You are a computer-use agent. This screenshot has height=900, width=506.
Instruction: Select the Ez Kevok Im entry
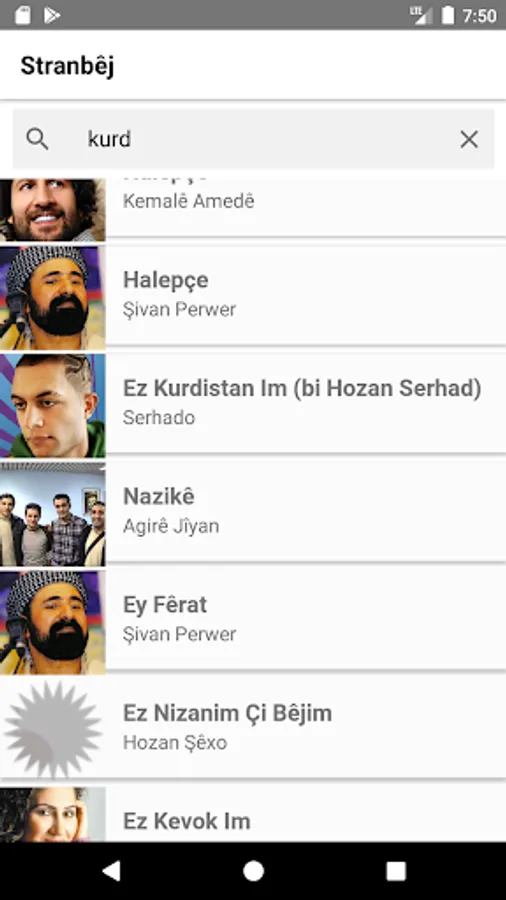point(253,814)
